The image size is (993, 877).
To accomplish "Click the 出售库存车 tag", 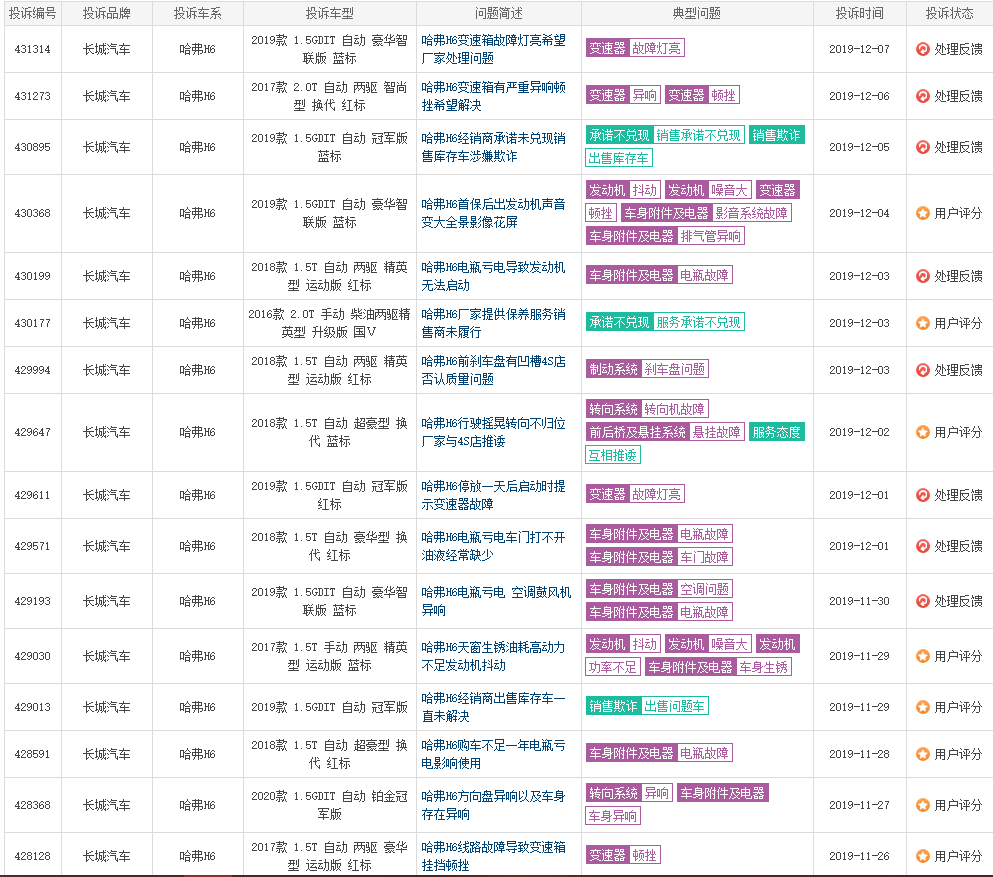I will click(619, 158).
